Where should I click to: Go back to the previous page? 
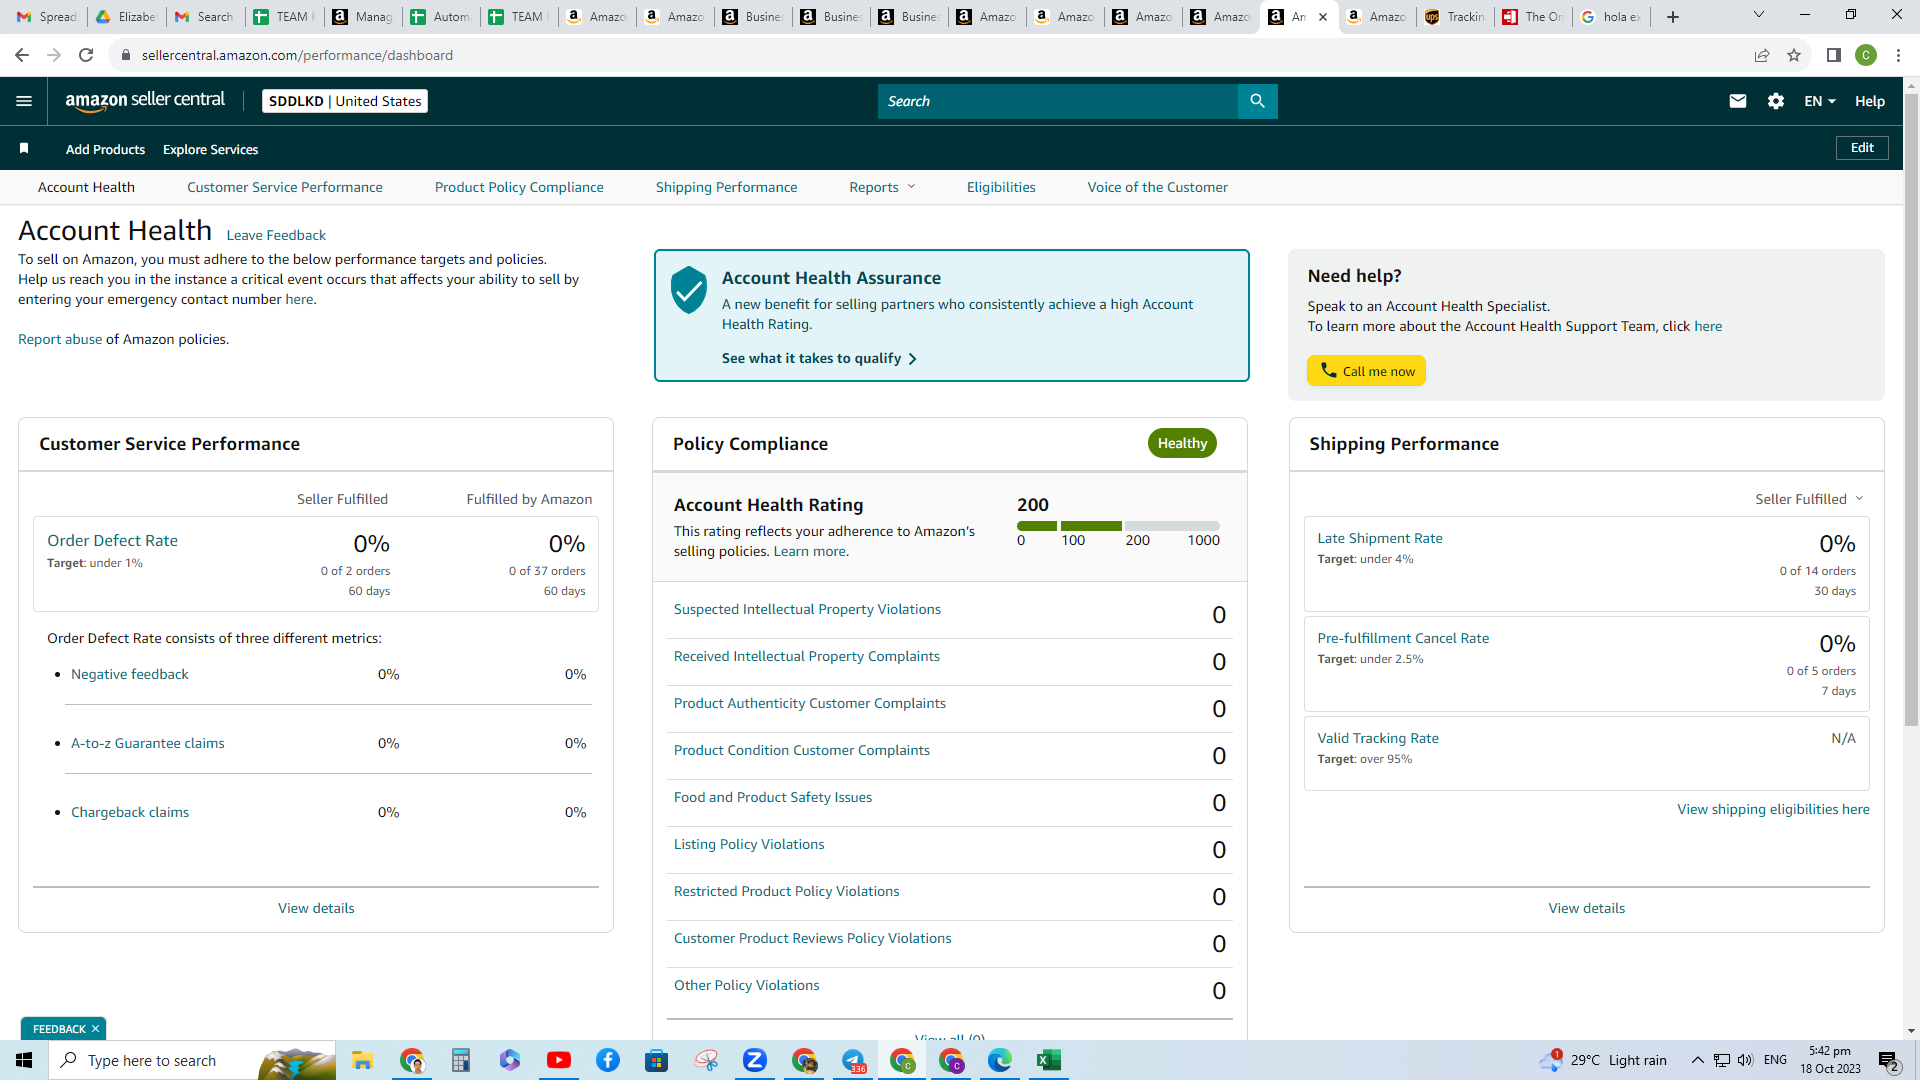[x=22, y=55]
